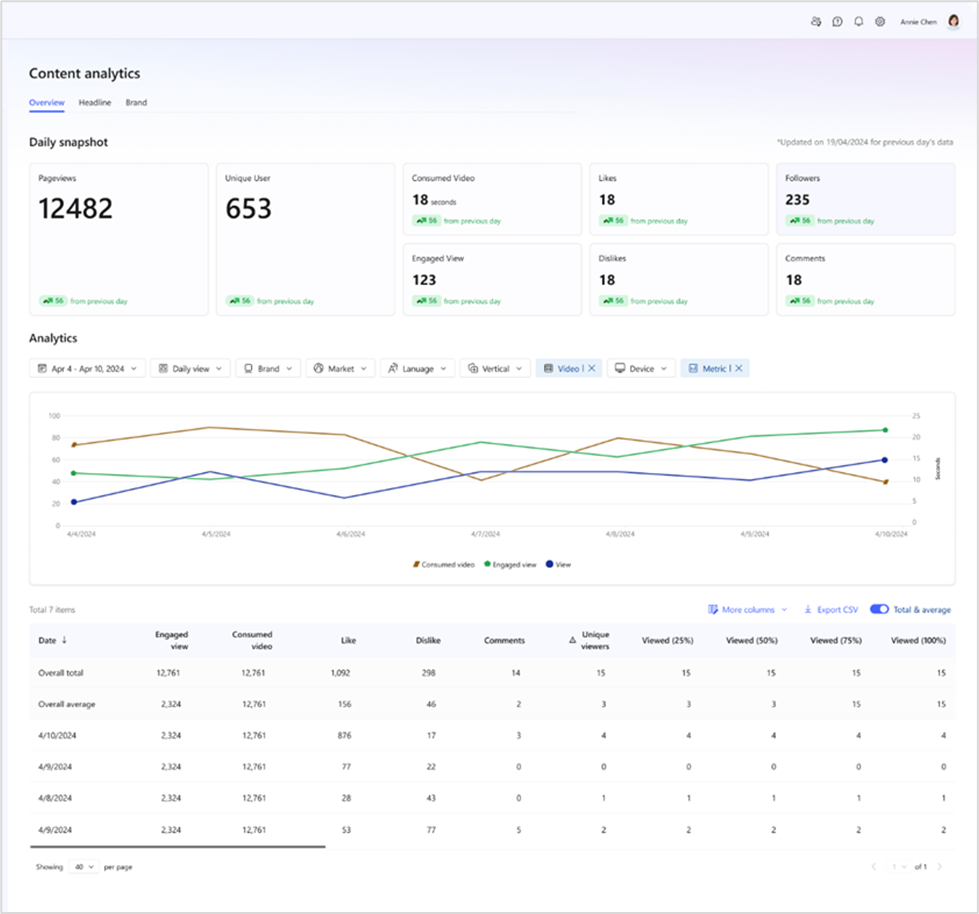Viewport: 979px width, 914px height.
Task: Open the notification bell icon
Action: tap(858, 21)
